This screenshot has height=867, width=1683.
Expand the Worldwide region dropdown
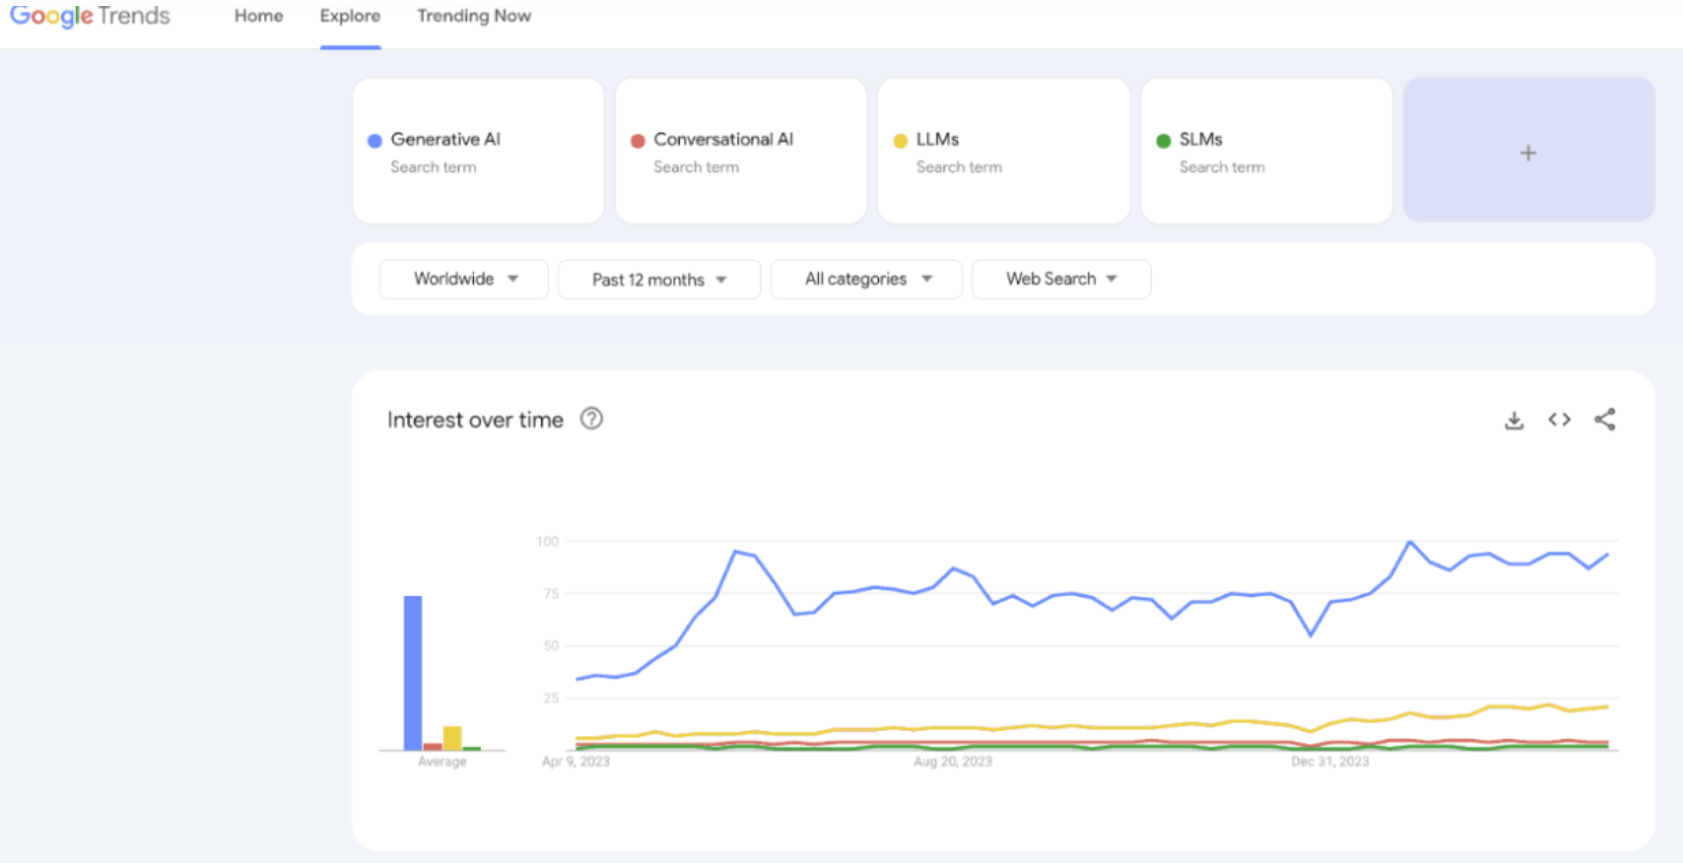[464, 279]
